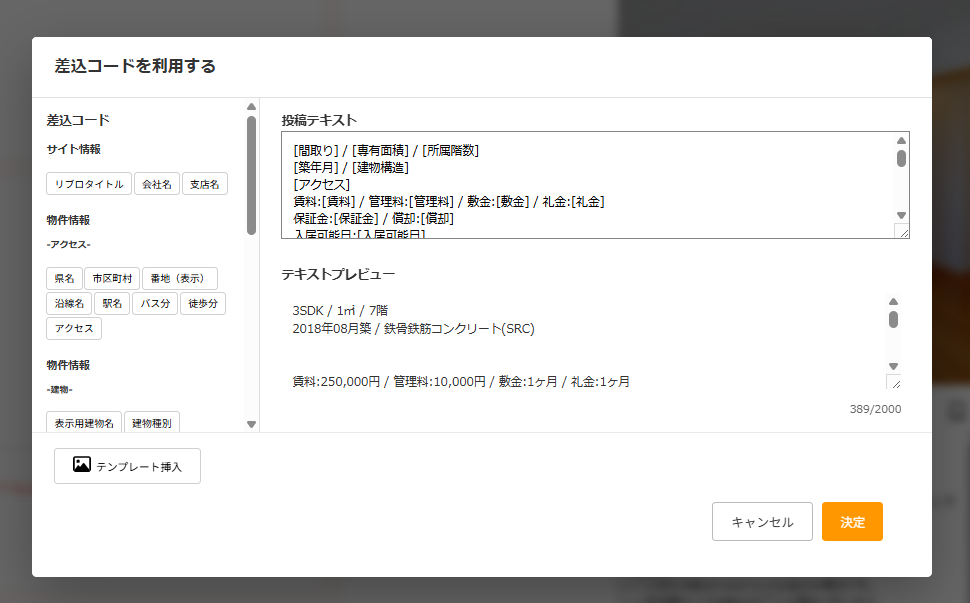This screenshot has width=970, height=603.
Task: Click inside the 投稿テキスト text area
Action: click(587, 185)
